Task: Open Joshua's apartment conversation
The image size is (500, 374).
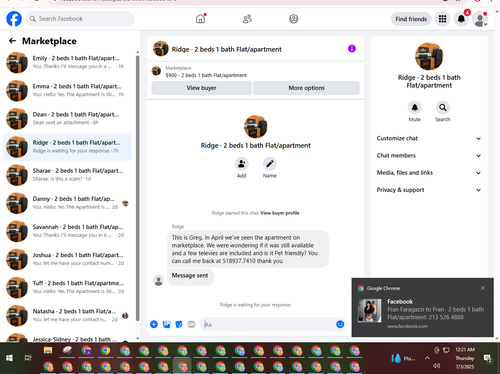Action: (x=67, y=259)
